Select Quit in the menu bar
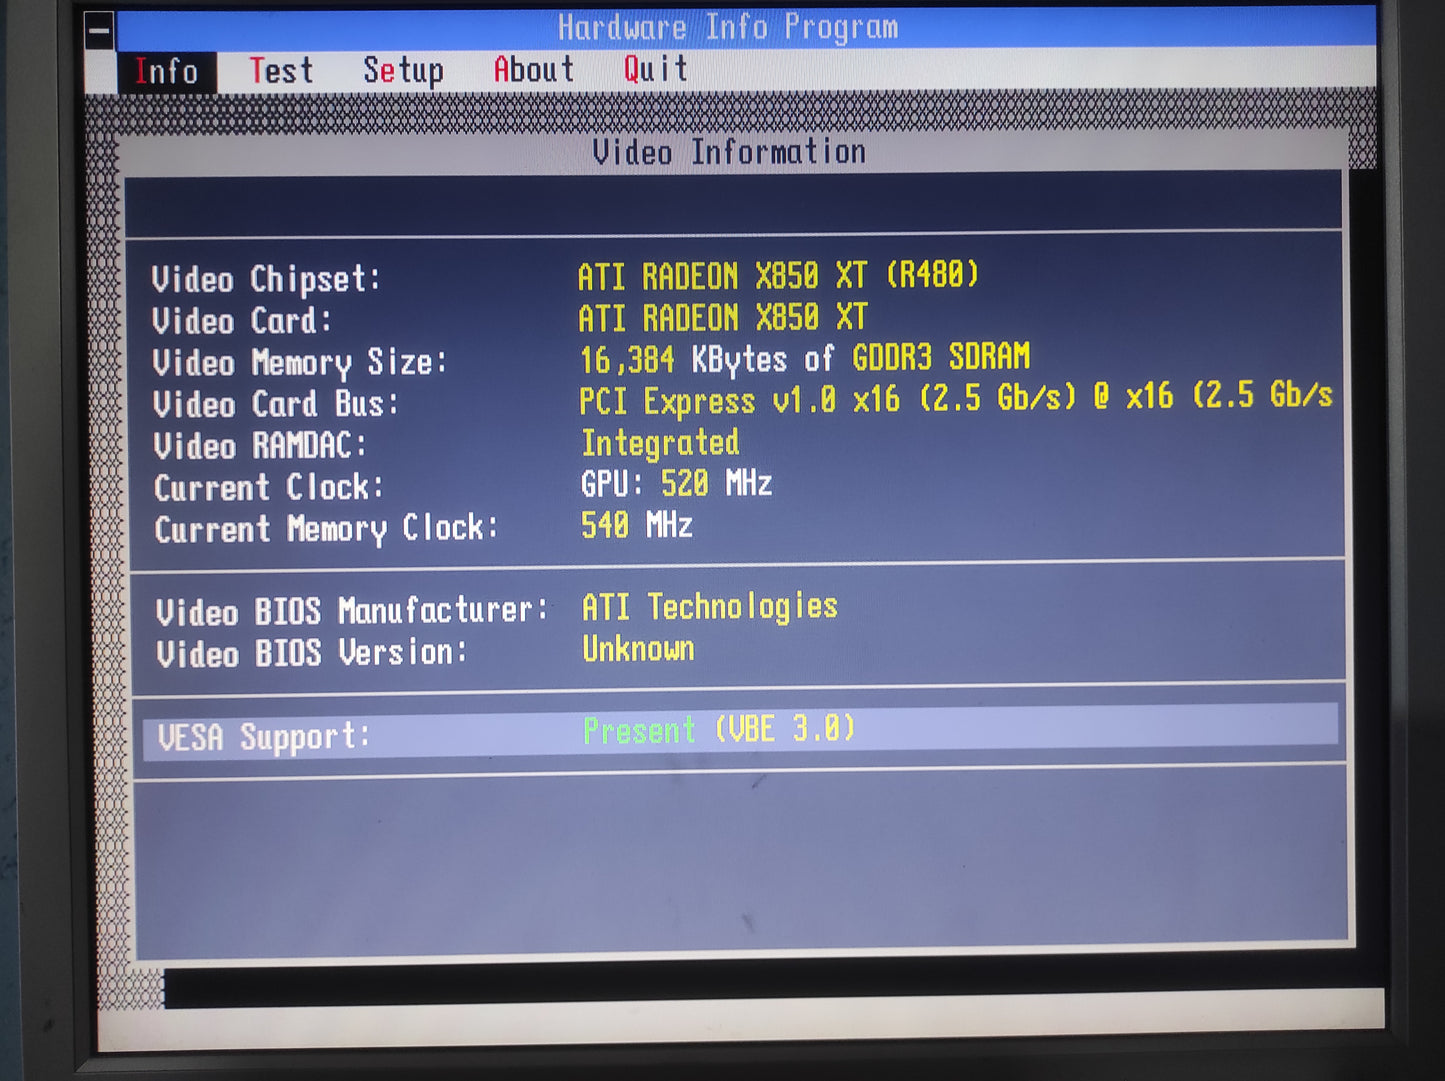Image resolution: width=1445 pixels, height=1081 pixels. click(x=656, y=69)
